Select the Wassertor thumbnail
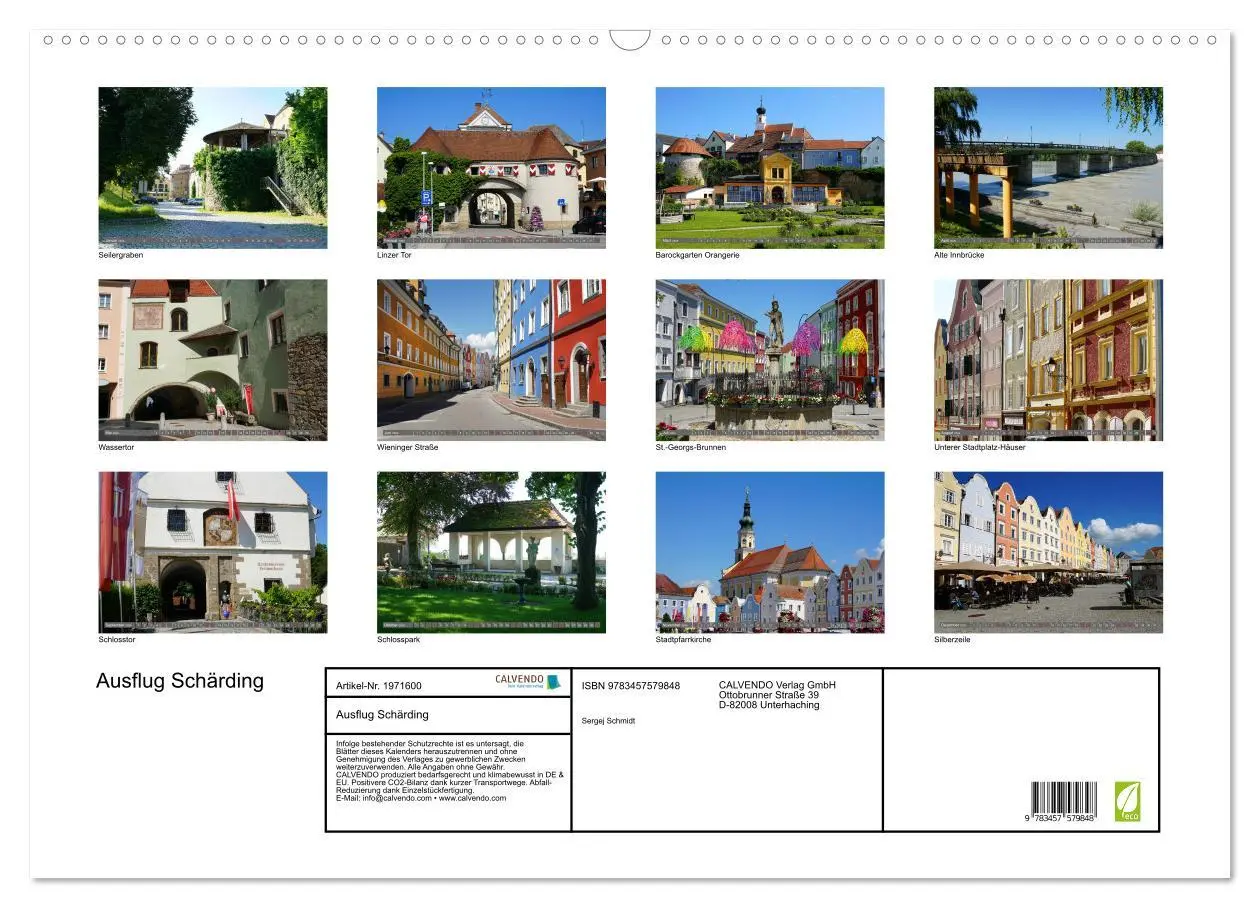The height and width of the screenshot is (908, 1260). tap(212, 359)
